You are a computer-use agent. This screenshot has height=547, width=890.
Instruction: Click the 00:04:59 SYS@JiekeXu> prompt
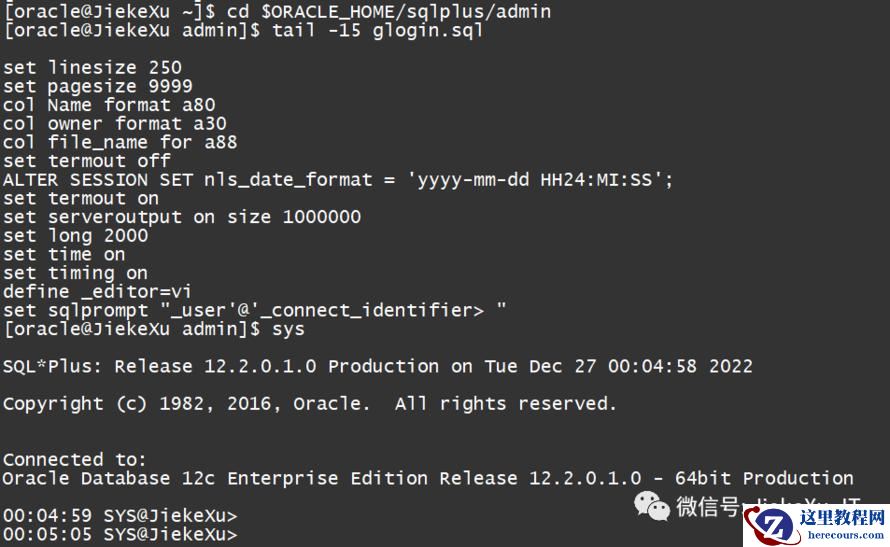(120, 516)
